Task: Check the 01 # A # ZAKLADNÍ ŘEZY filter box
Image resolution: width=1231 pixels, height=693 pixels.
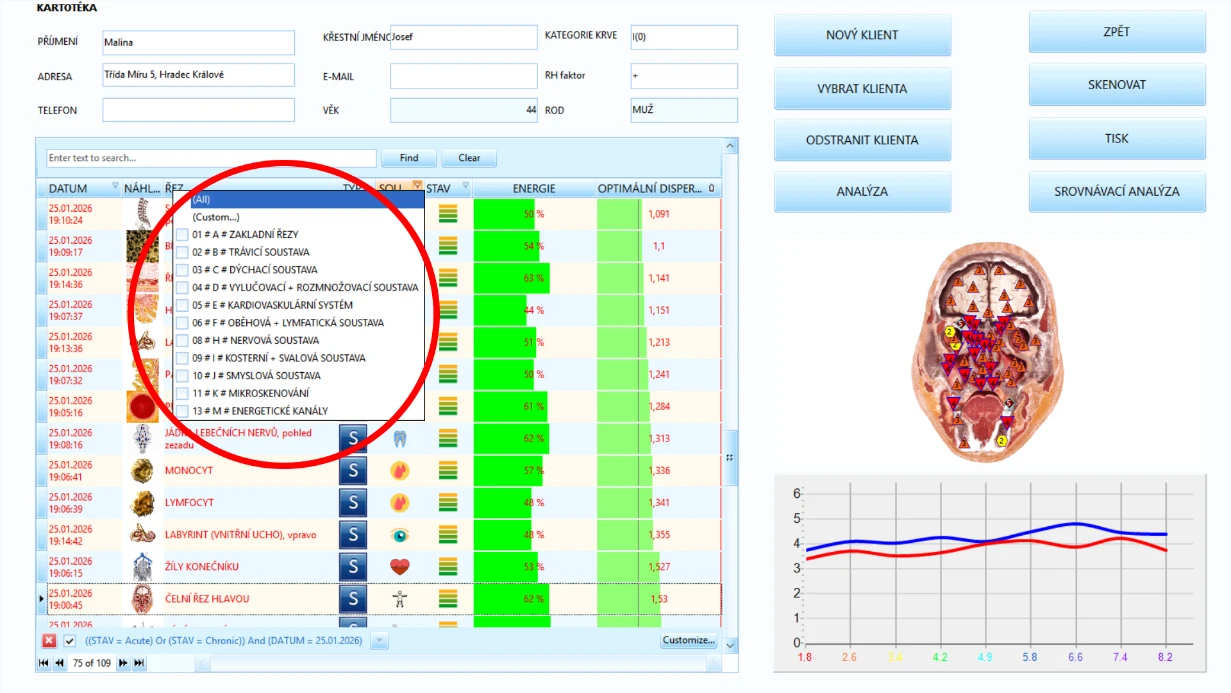Action: tap(182, 235)
